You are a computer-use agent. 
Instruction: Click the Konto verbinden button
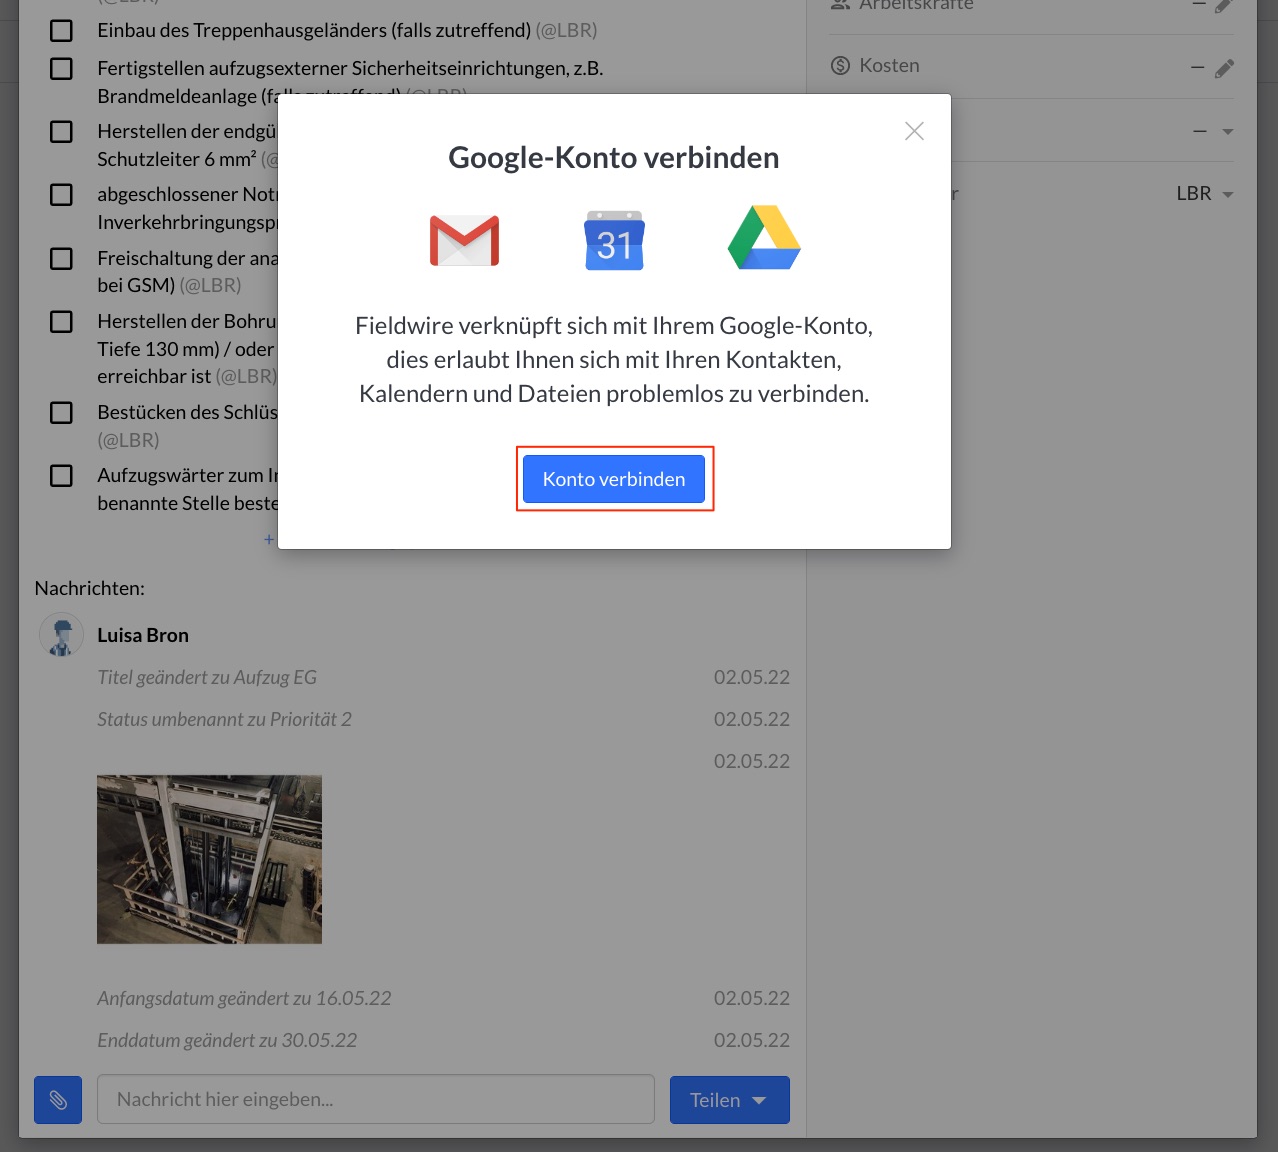click(614, 479)
